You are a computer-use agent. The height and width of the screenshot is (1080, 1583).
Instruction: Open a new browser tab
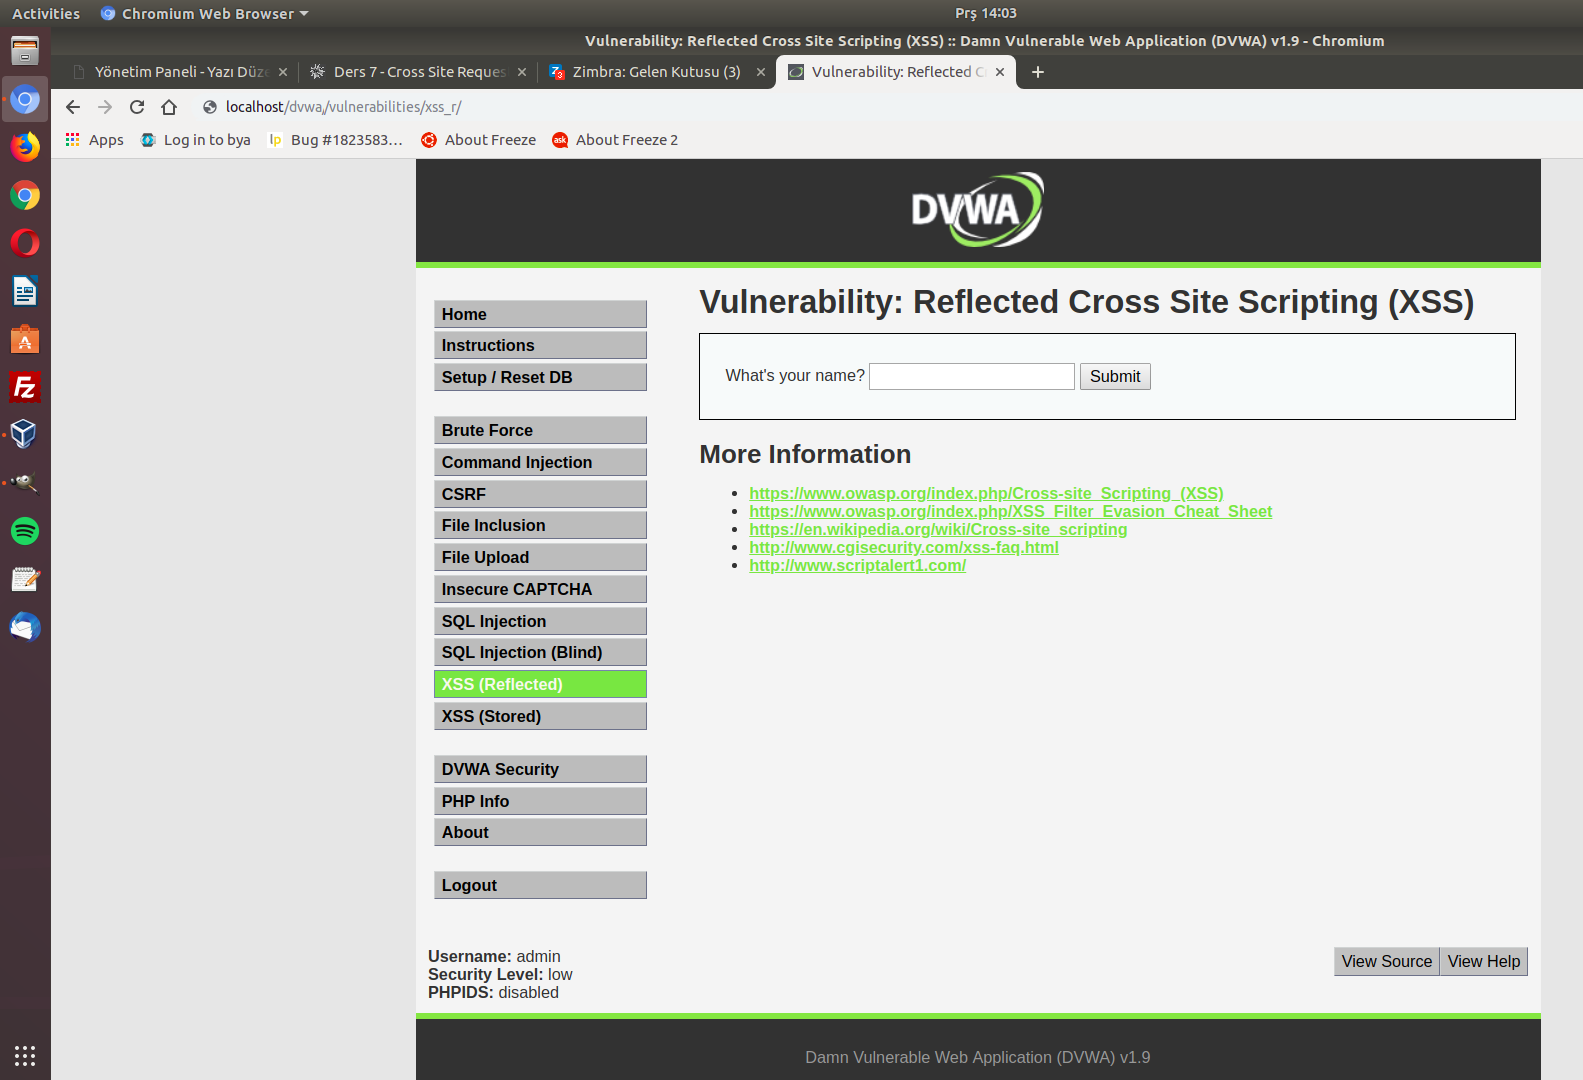pos(1038,72)
